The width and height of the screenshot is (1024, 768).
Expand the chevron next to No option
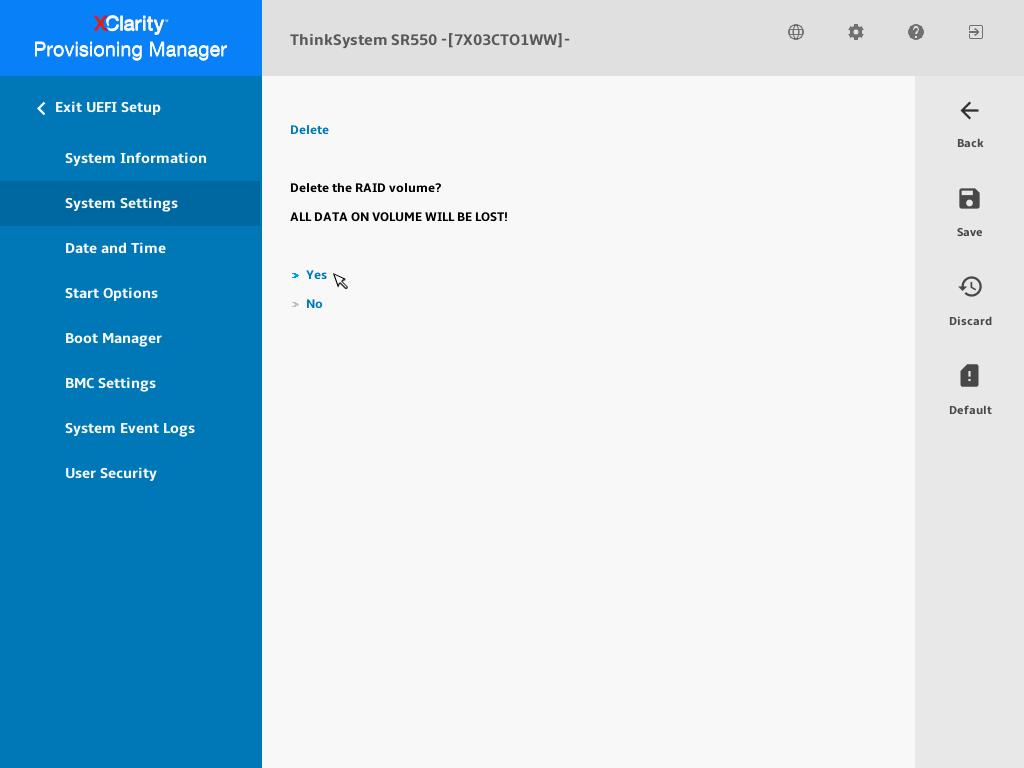click(295, 304)
